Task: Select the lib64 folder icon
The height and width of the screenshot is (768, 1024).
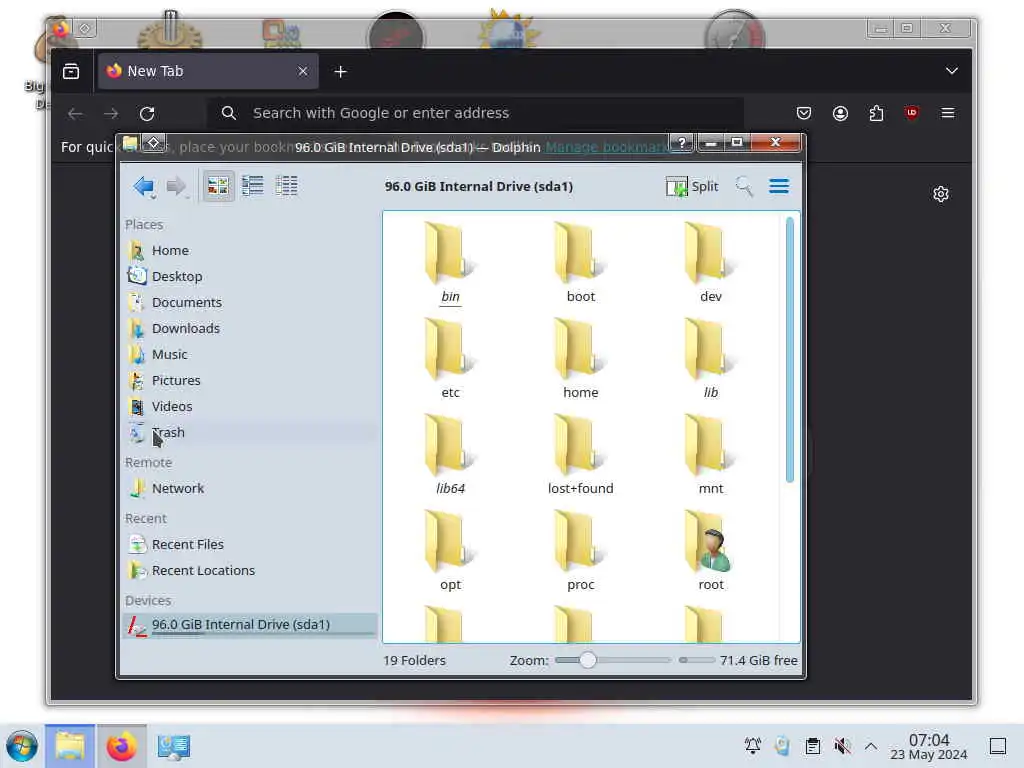Action: pos(449,445)
